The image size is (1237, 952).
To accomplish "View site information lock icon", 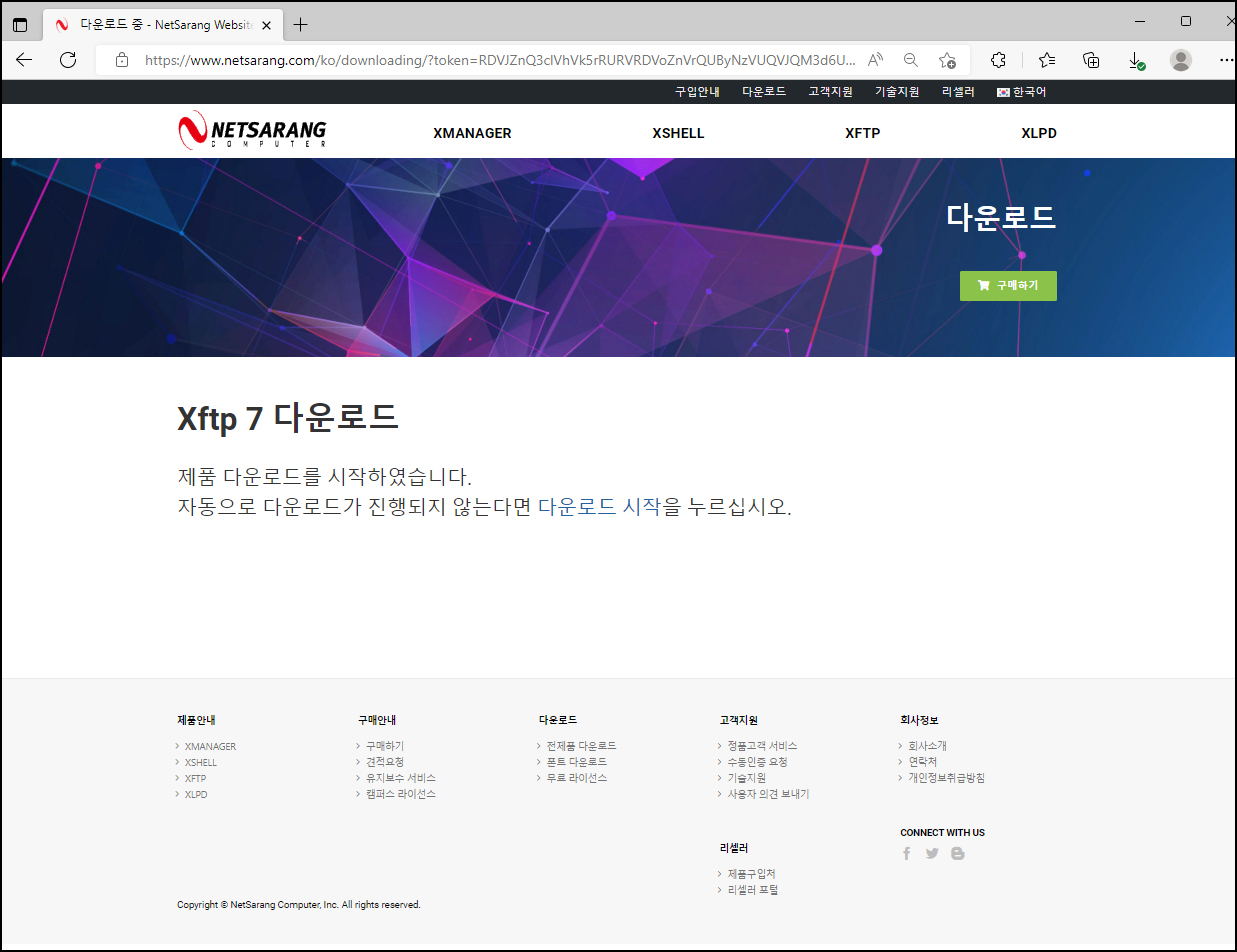I will click(x=122, y=60).
